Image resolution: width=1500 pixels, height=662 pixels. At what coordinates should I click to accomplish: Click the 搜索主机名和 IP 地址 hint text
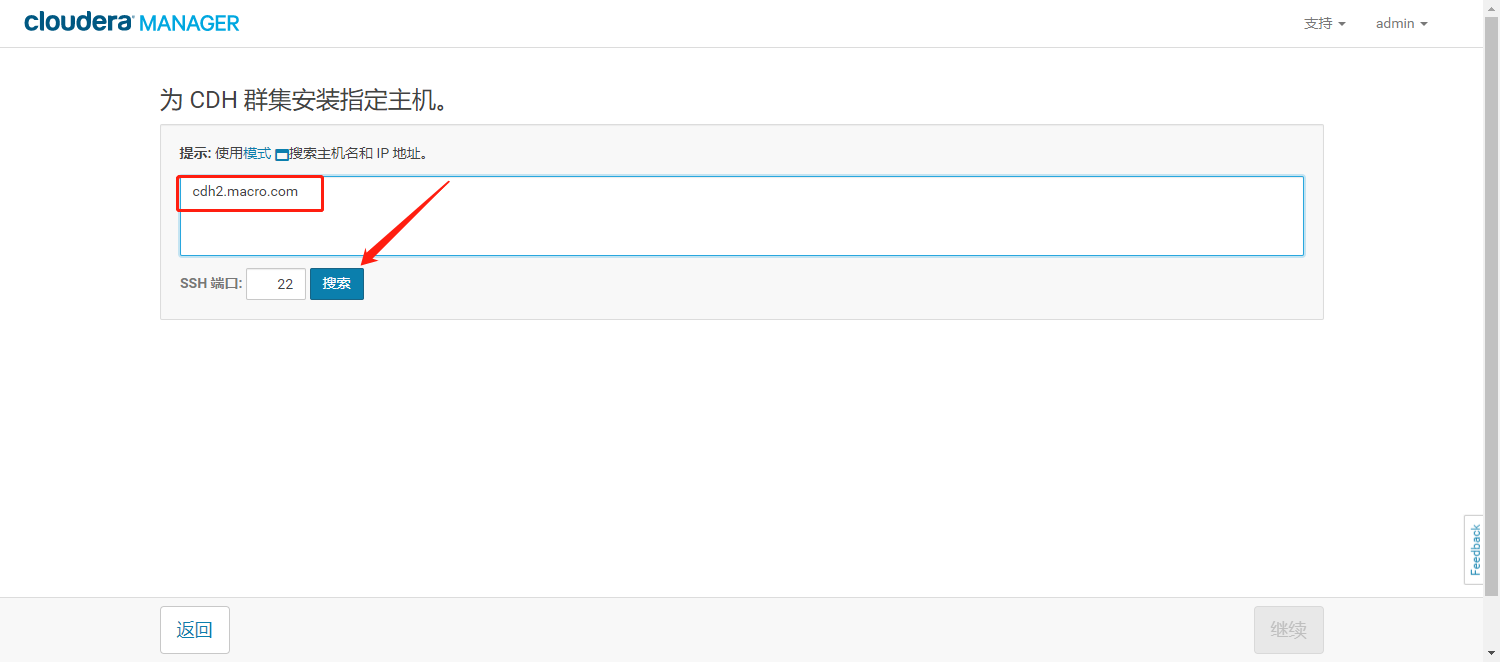tap(359, 153)
